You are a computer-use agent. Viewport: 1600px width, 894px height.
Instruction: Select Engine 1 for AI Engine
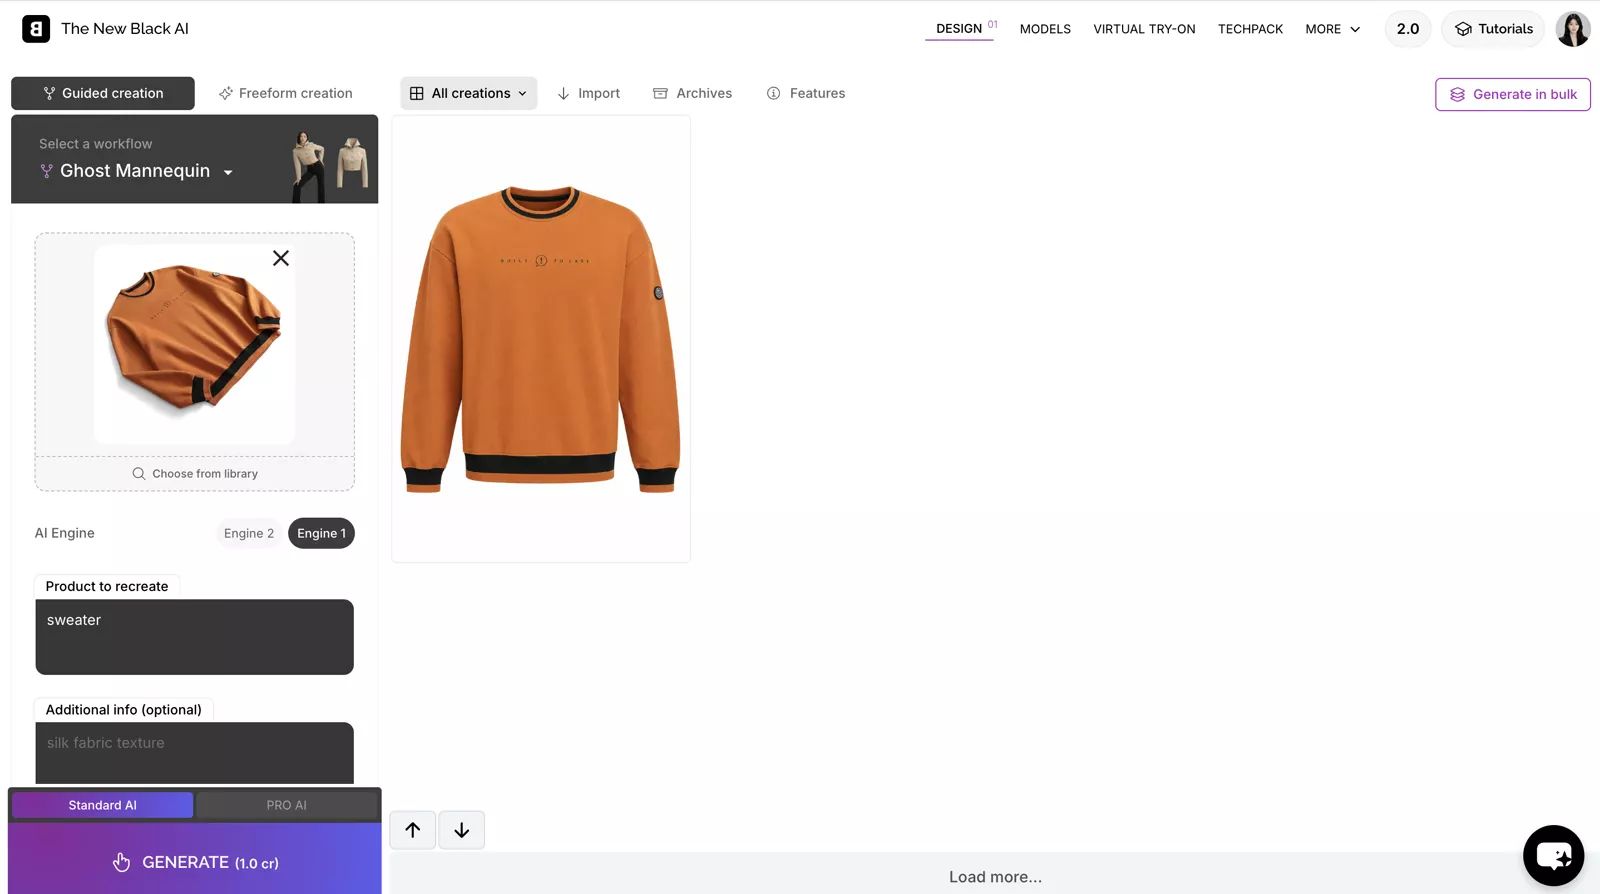[321, 533]
